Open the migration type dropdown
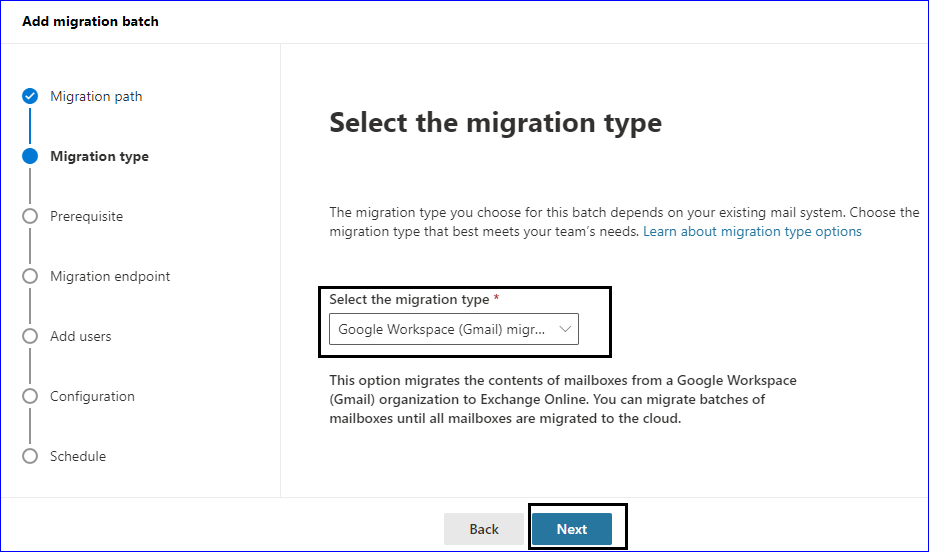Image resolution: width=929 pixels, height=552 pixels. [454, 329]
